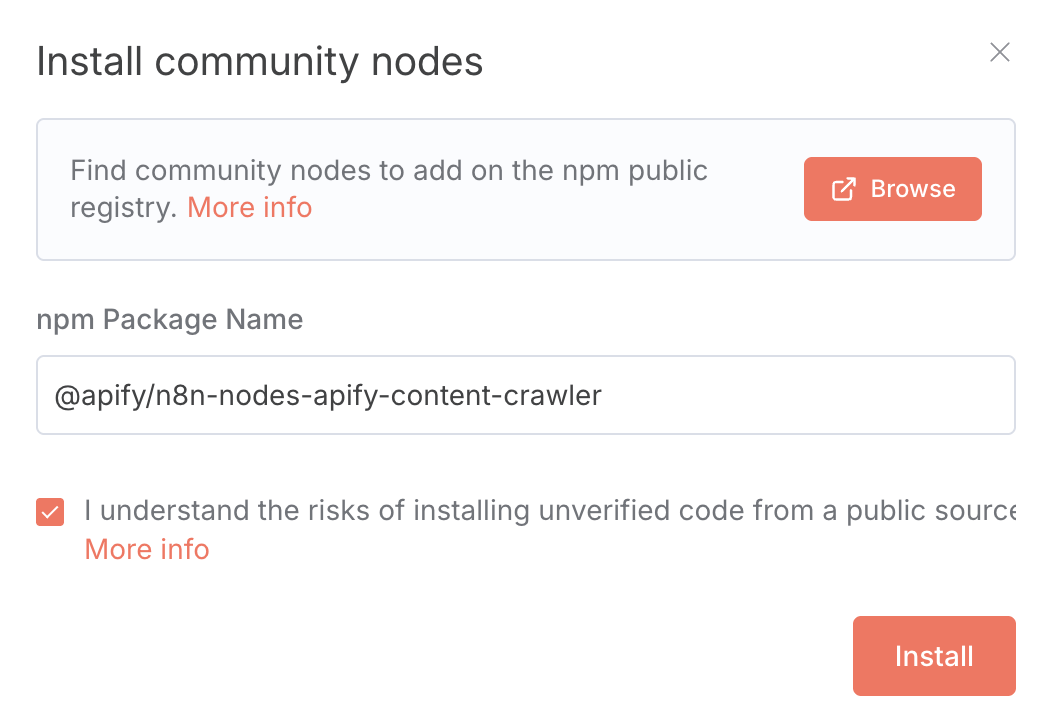The image size is (1056, 728).
Task: Click More info under the risk statement
Action: pos(146,548)
